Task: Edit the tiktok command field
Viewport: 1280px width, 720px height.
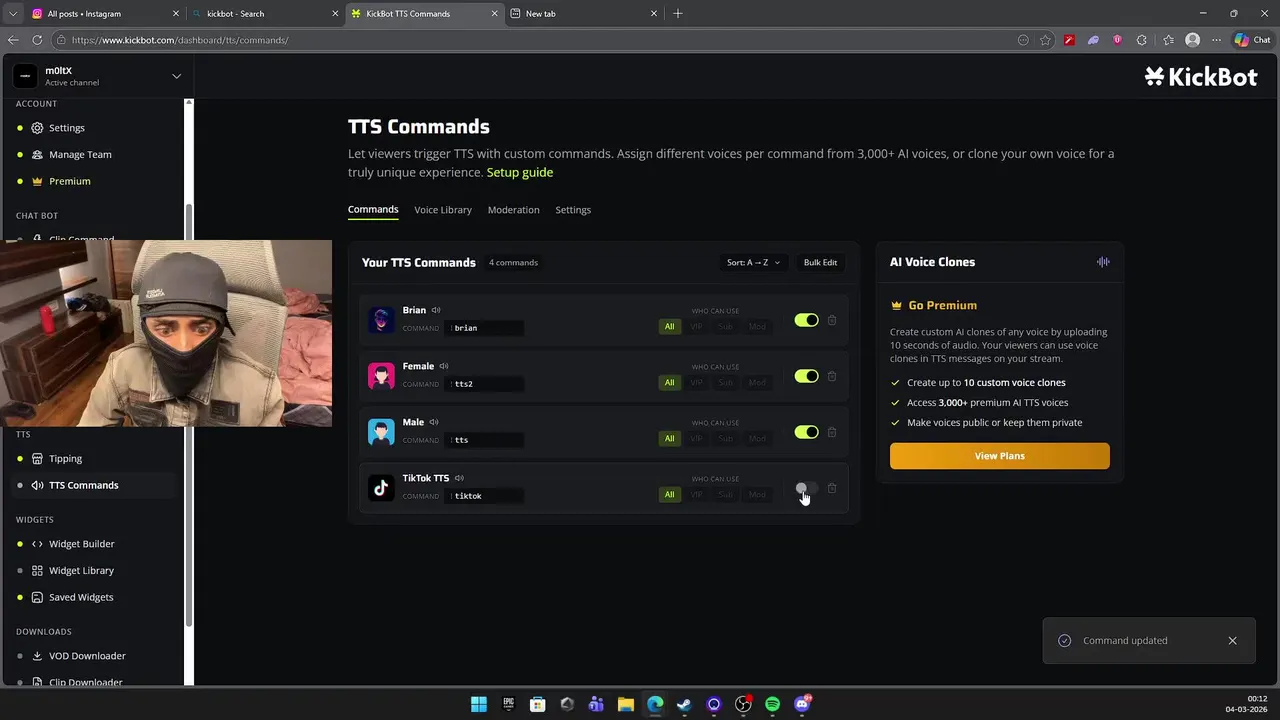Action: coord(485,496)
